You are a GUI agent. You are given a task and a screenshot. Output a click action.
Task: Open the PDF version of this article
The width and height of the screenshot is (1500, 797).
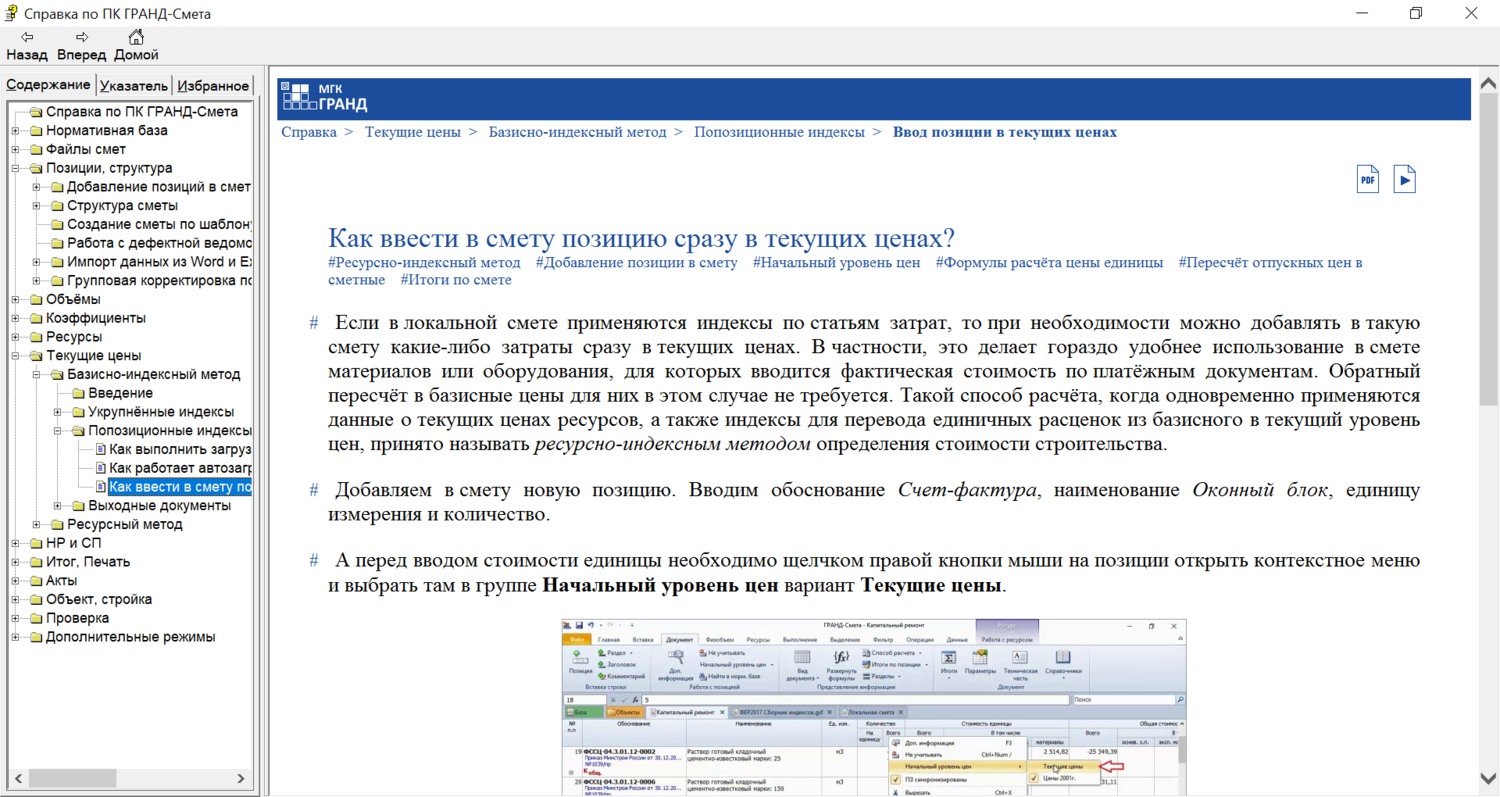1367,179
